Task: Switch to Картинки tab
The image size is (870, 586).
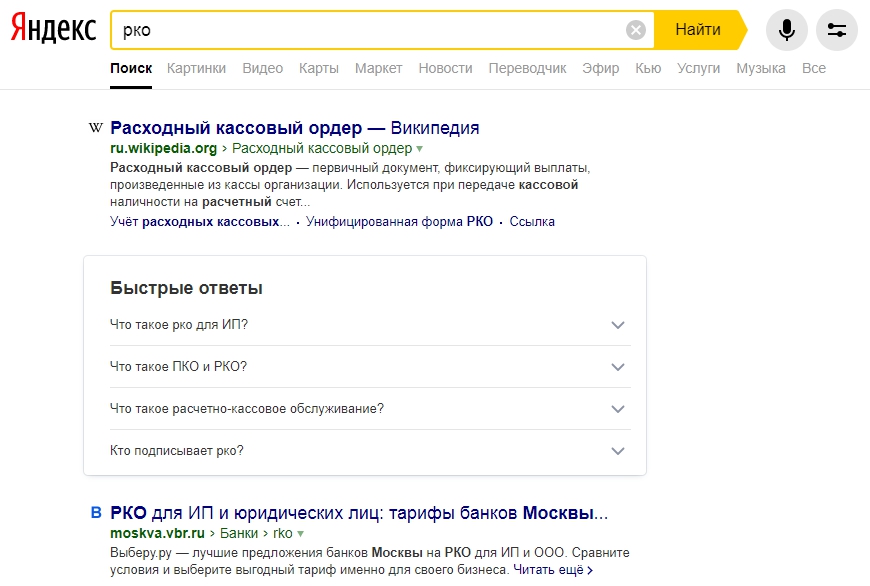Action: tap(196, 68)
